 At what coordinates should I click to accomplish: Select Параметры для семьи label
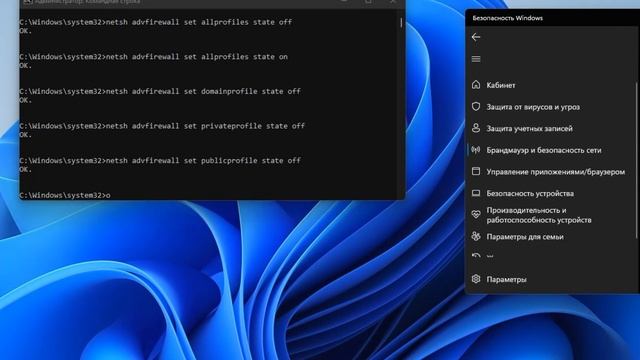(525, 237)
